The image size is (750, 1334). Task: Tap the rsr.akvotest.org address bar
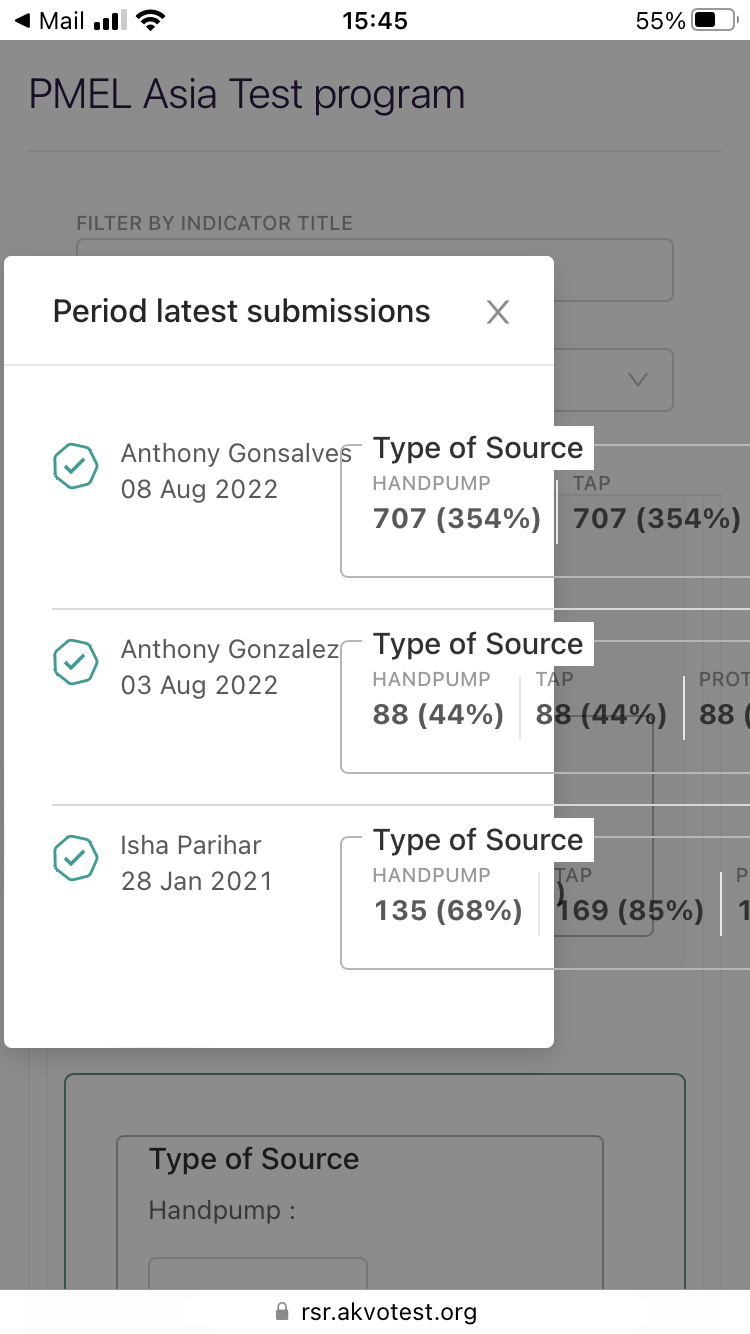388,1312
